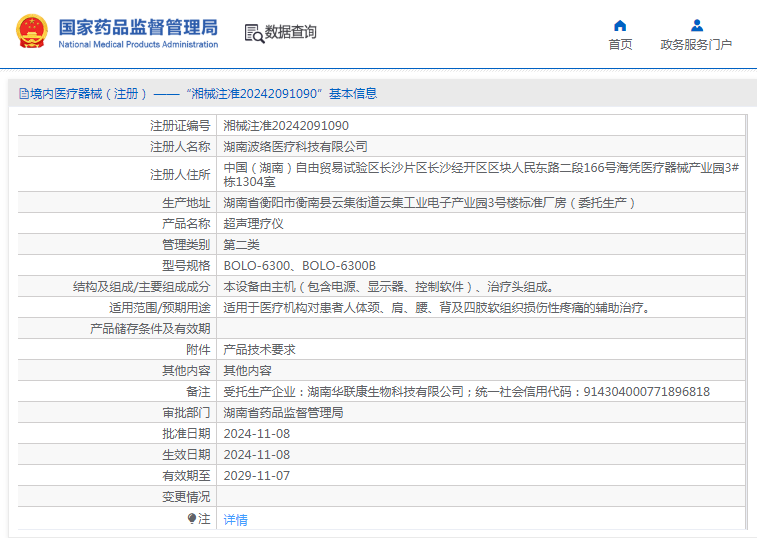This screenshot has width=757, height=538.
Task: Click the 有效期至 row label
Action: click(x=186, y=476)
